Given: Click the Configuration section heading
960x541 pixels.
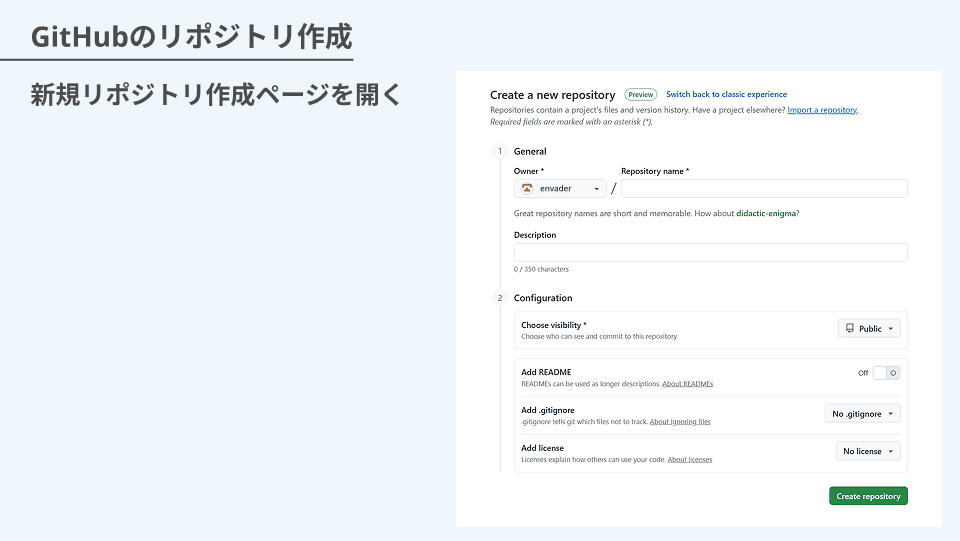Looking at the screenshot, I should tap(543, 298).
